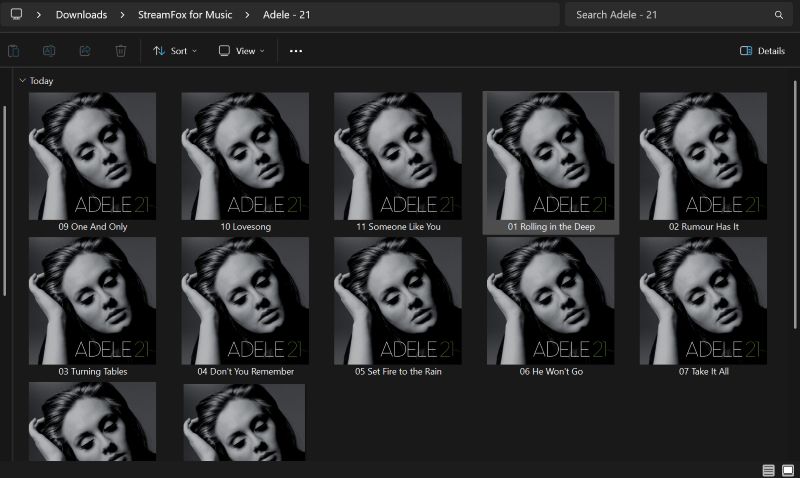Click the Paste icon in toolbar
Screen dimensions: 800x478
pos(14,51)
